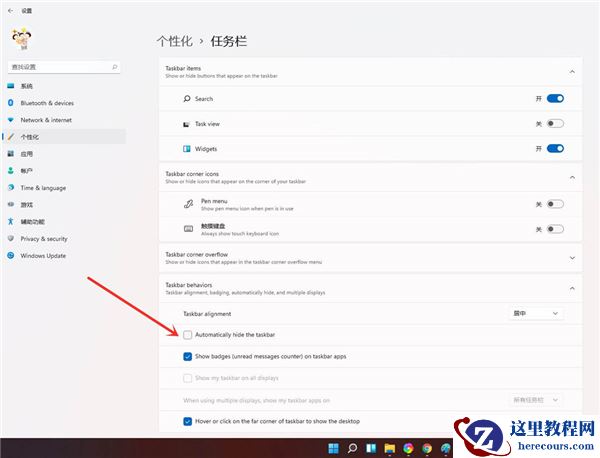Image resolution: width=600 pixels, height=458 pixels.
Task: Open the Widgets icon on taskbar
Action: [371, 448]
